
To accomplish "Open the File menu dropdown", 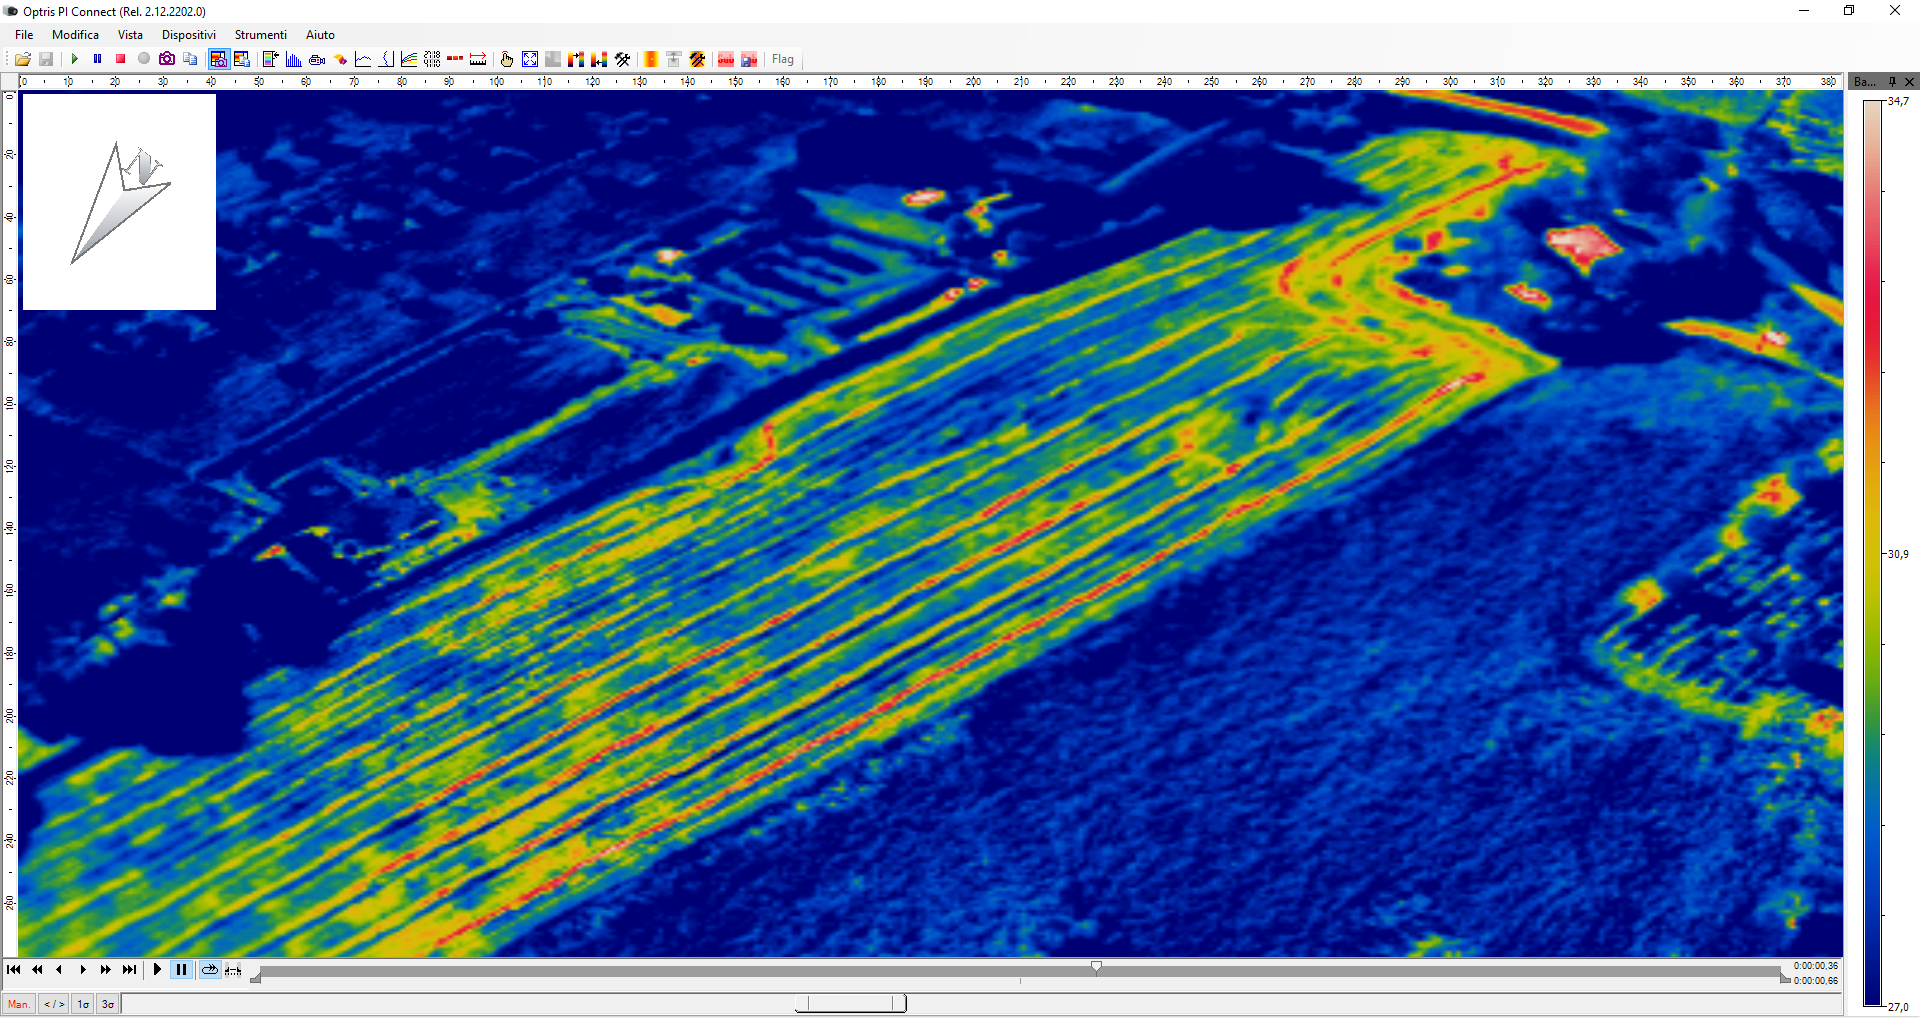I will tap(24, 35).
